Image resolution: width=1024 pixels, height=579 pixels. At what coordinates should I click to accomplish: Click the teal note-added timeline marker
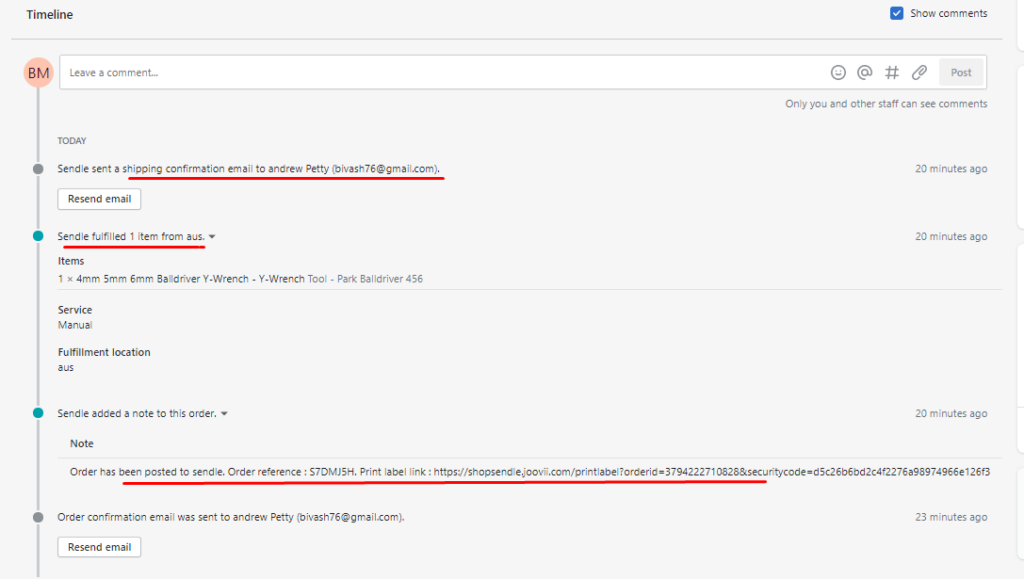coord(38,413)
